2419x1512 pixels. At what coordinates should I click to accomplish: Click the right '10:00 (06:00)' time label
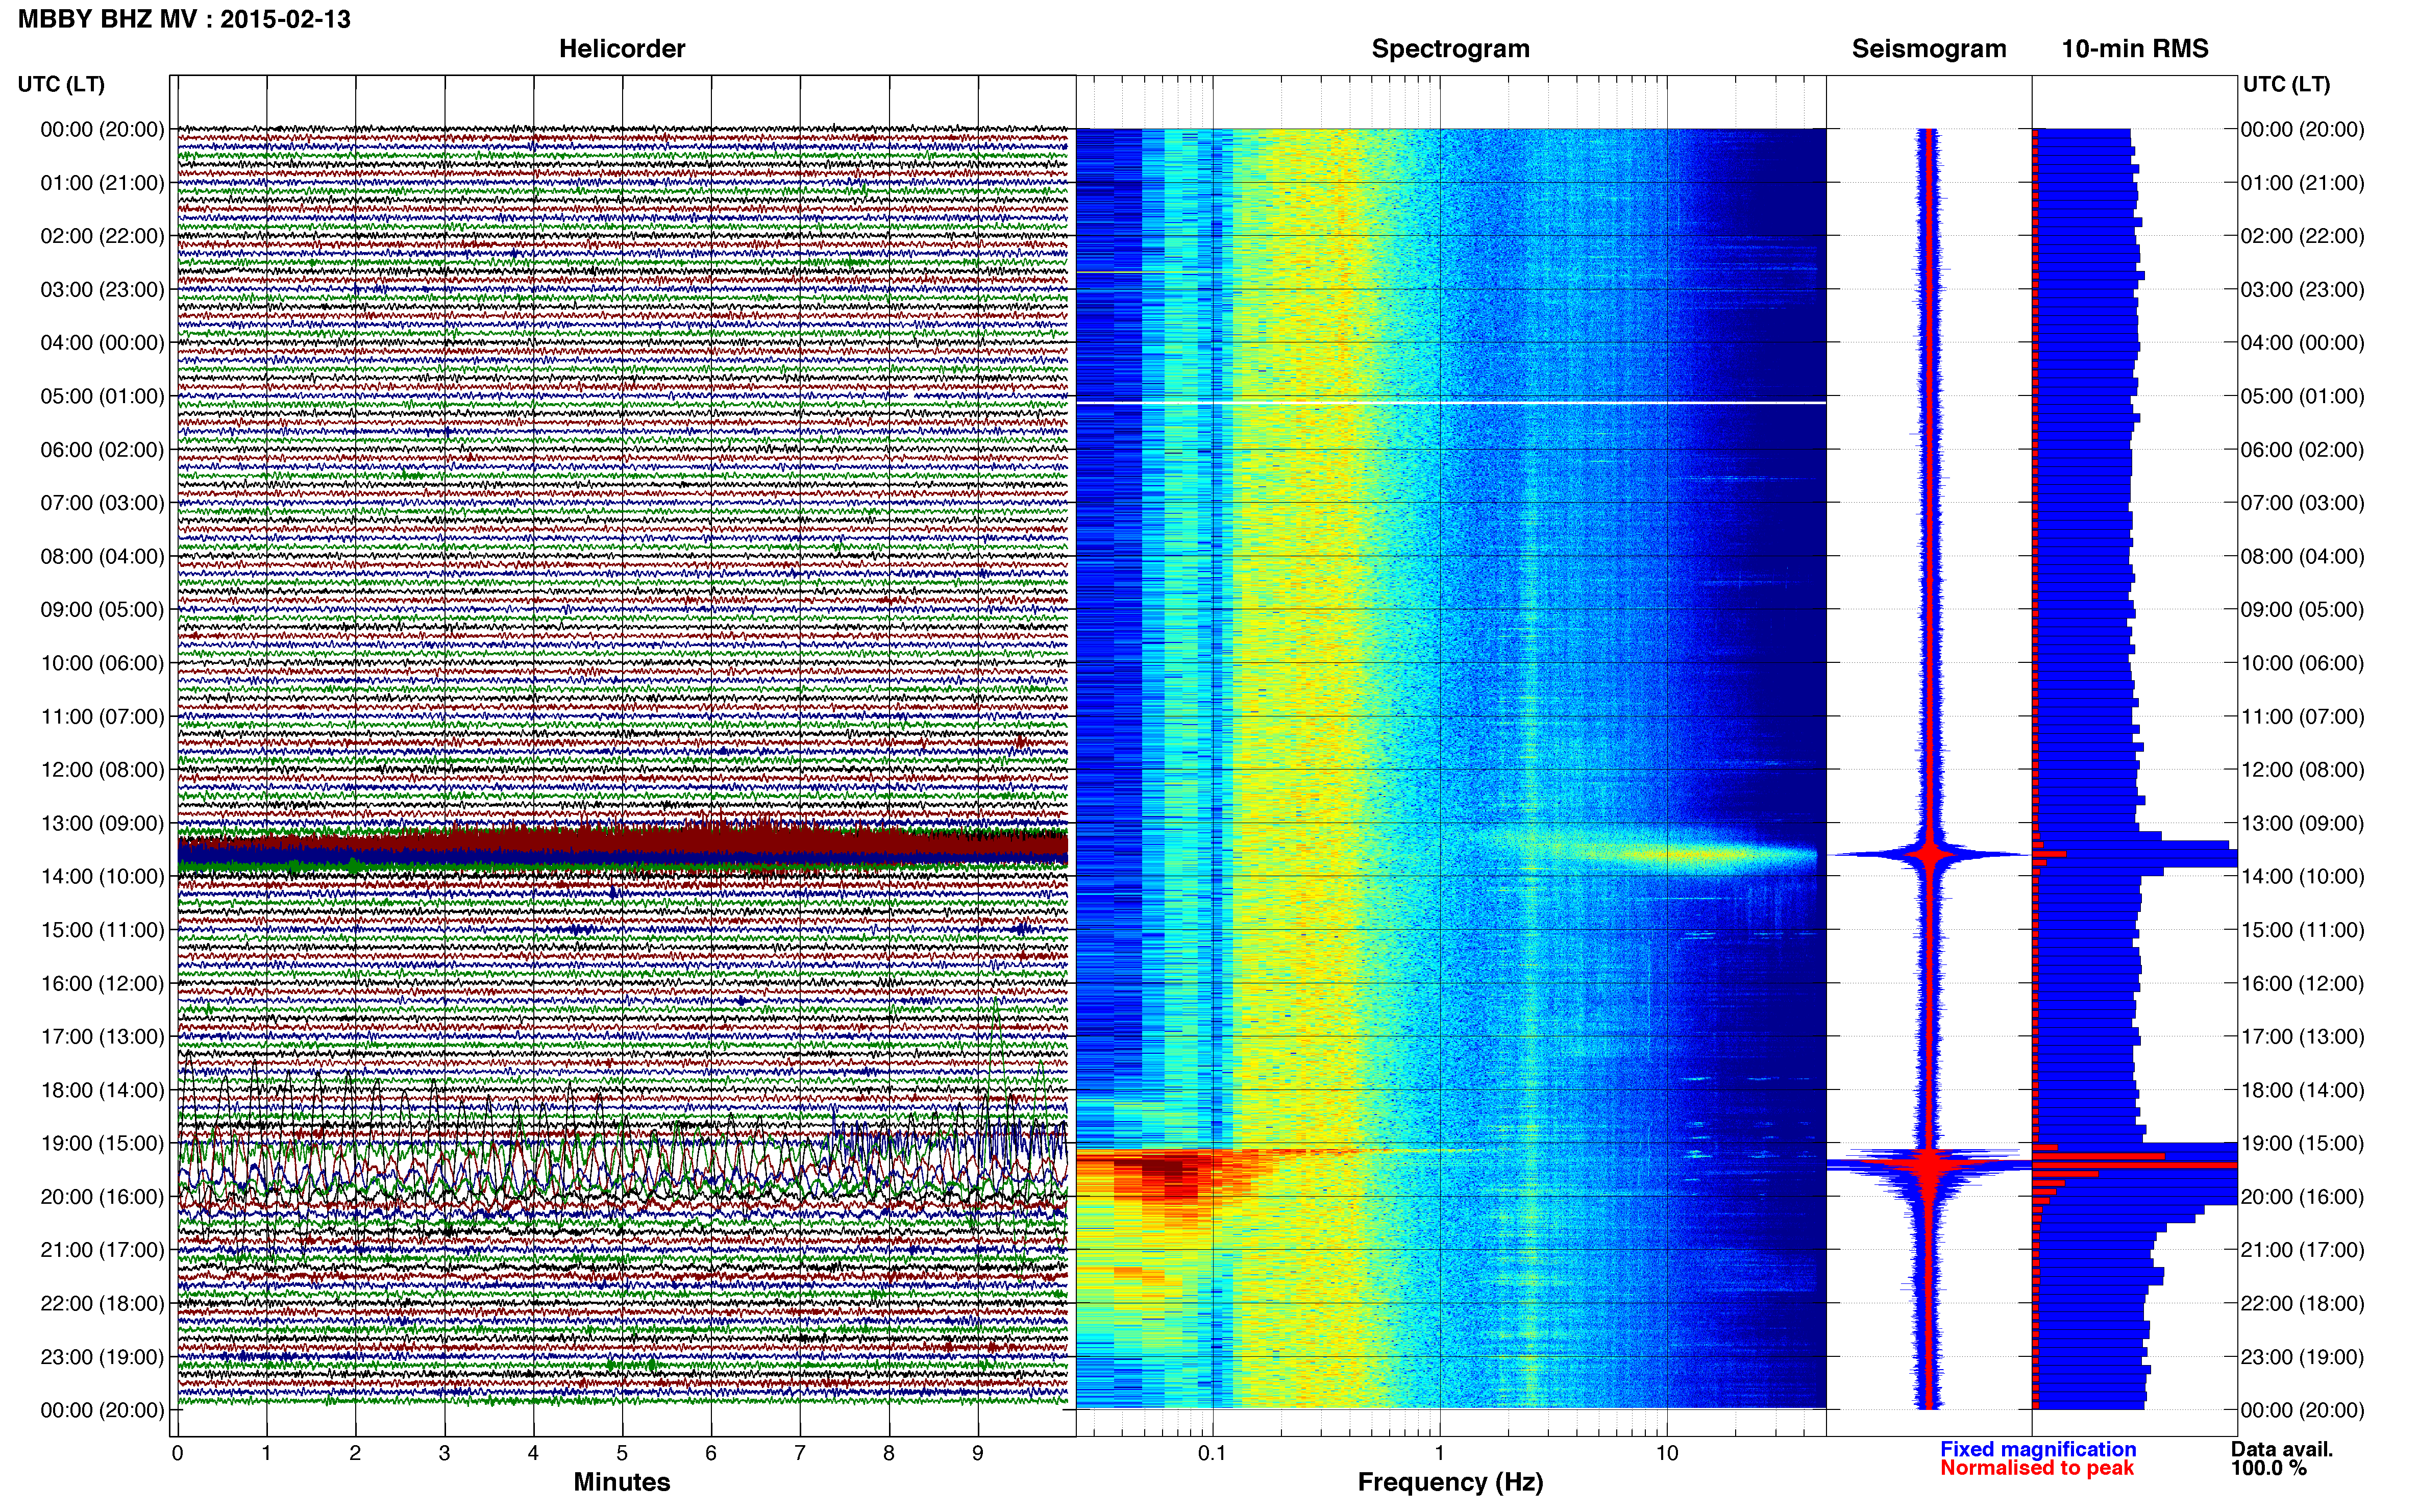(2302, 663)
